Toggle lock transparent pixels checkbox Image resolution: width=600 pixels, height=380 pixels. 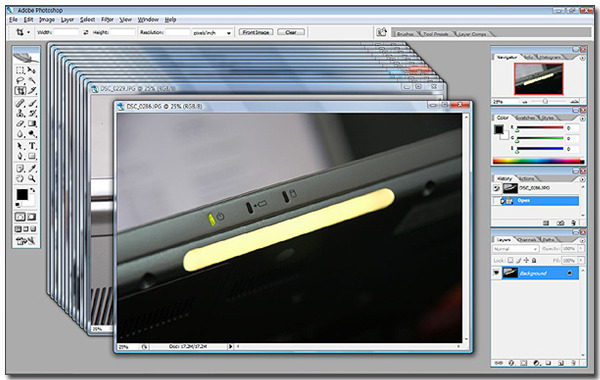point(510,260)
